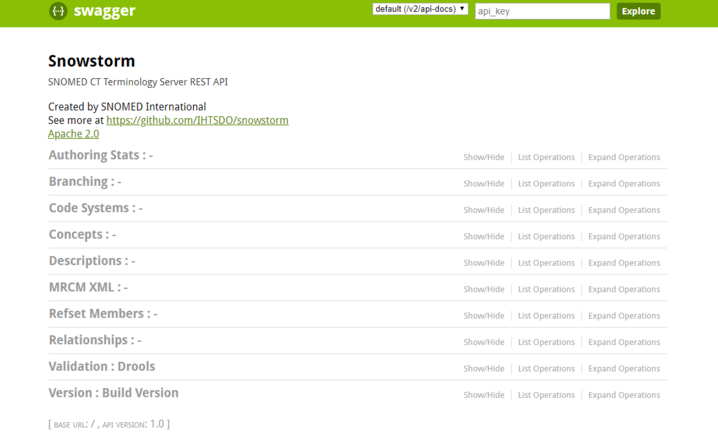
Task: Click List Operations for Relationships
Action: [546, 342]
